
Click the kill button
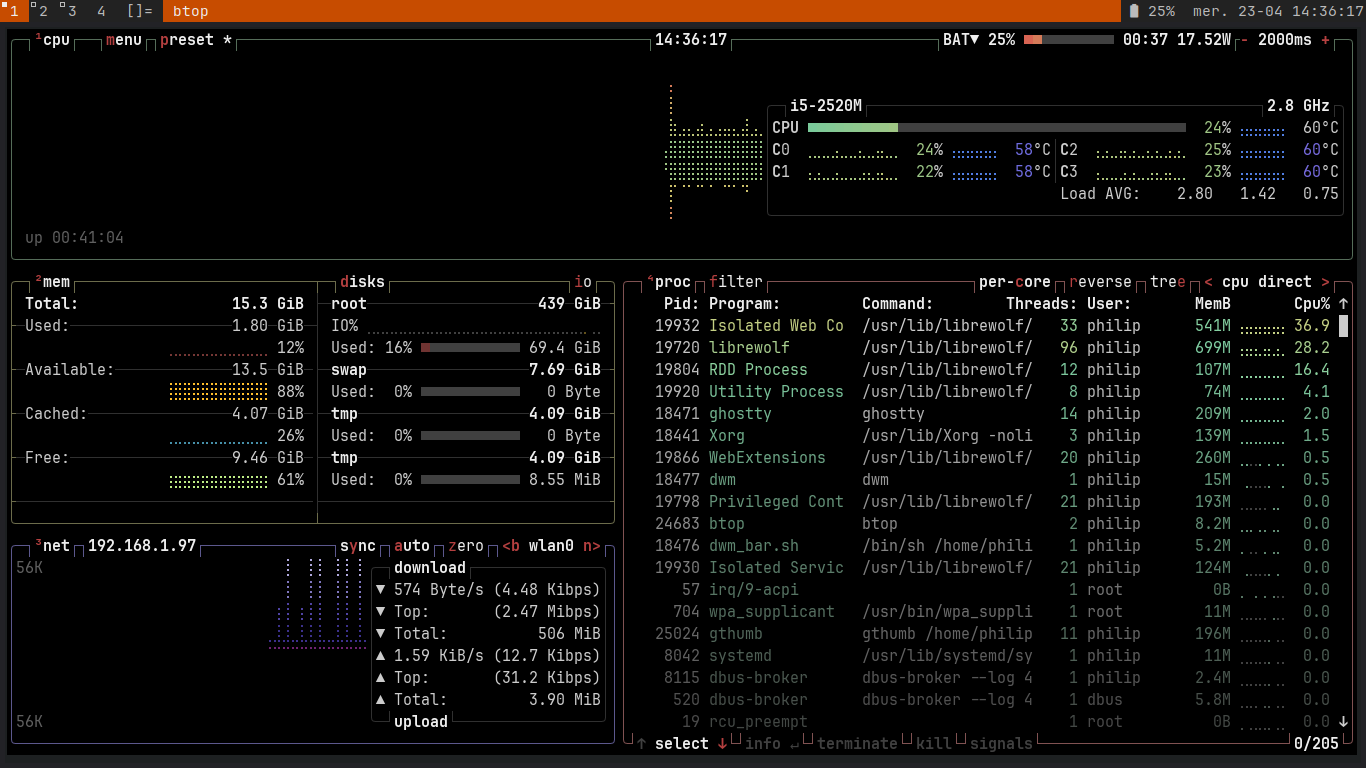pyautogui.click(x=934, y=744)
